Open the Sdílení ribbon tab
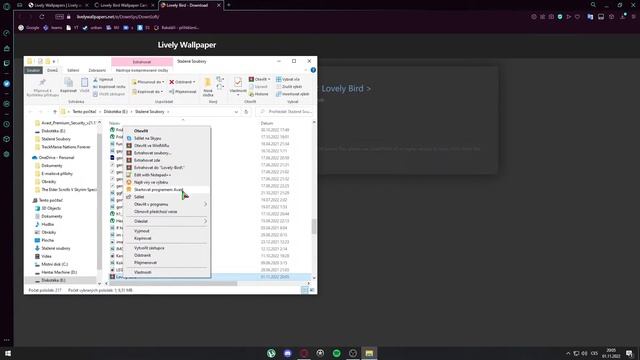 (73, 70)
